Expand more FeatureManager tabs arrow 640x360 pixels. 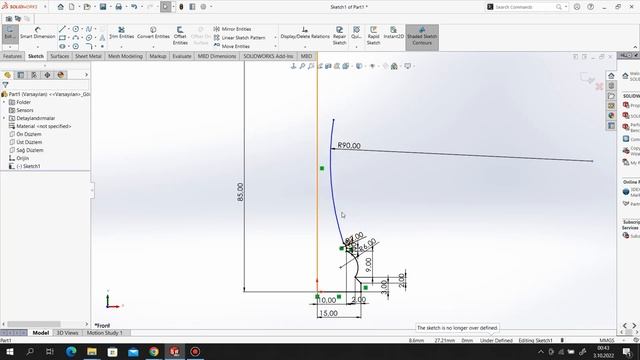point(86,75)
